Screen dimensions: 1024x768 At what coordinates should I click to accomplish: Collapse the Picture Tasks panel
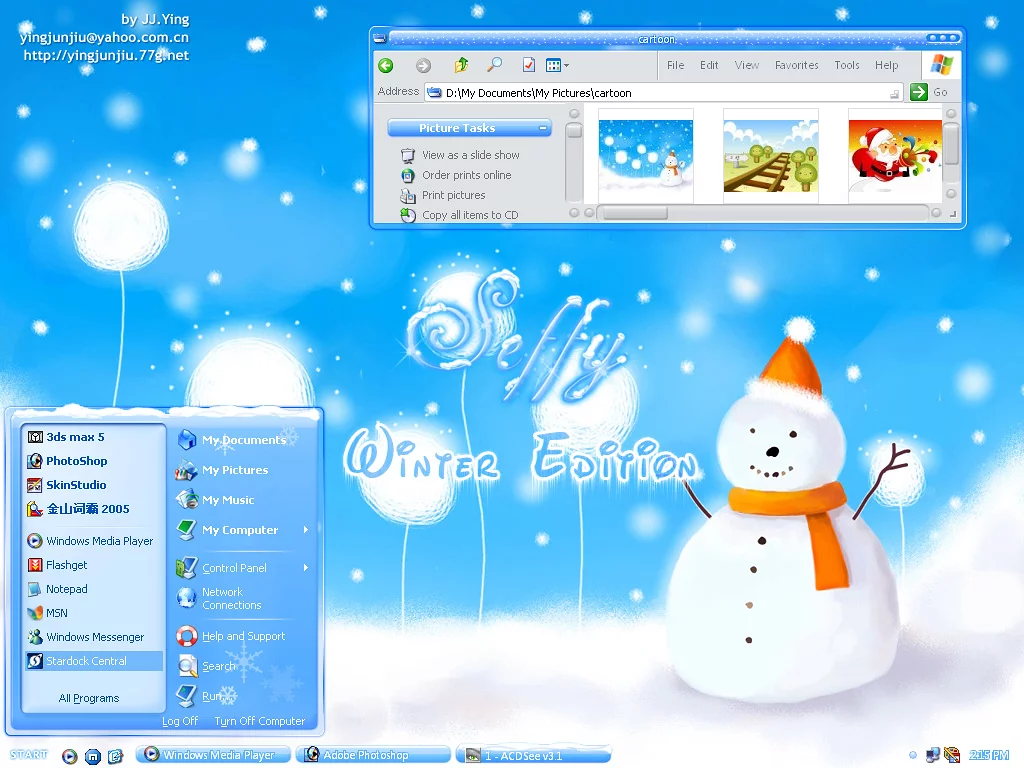(543, 128)
